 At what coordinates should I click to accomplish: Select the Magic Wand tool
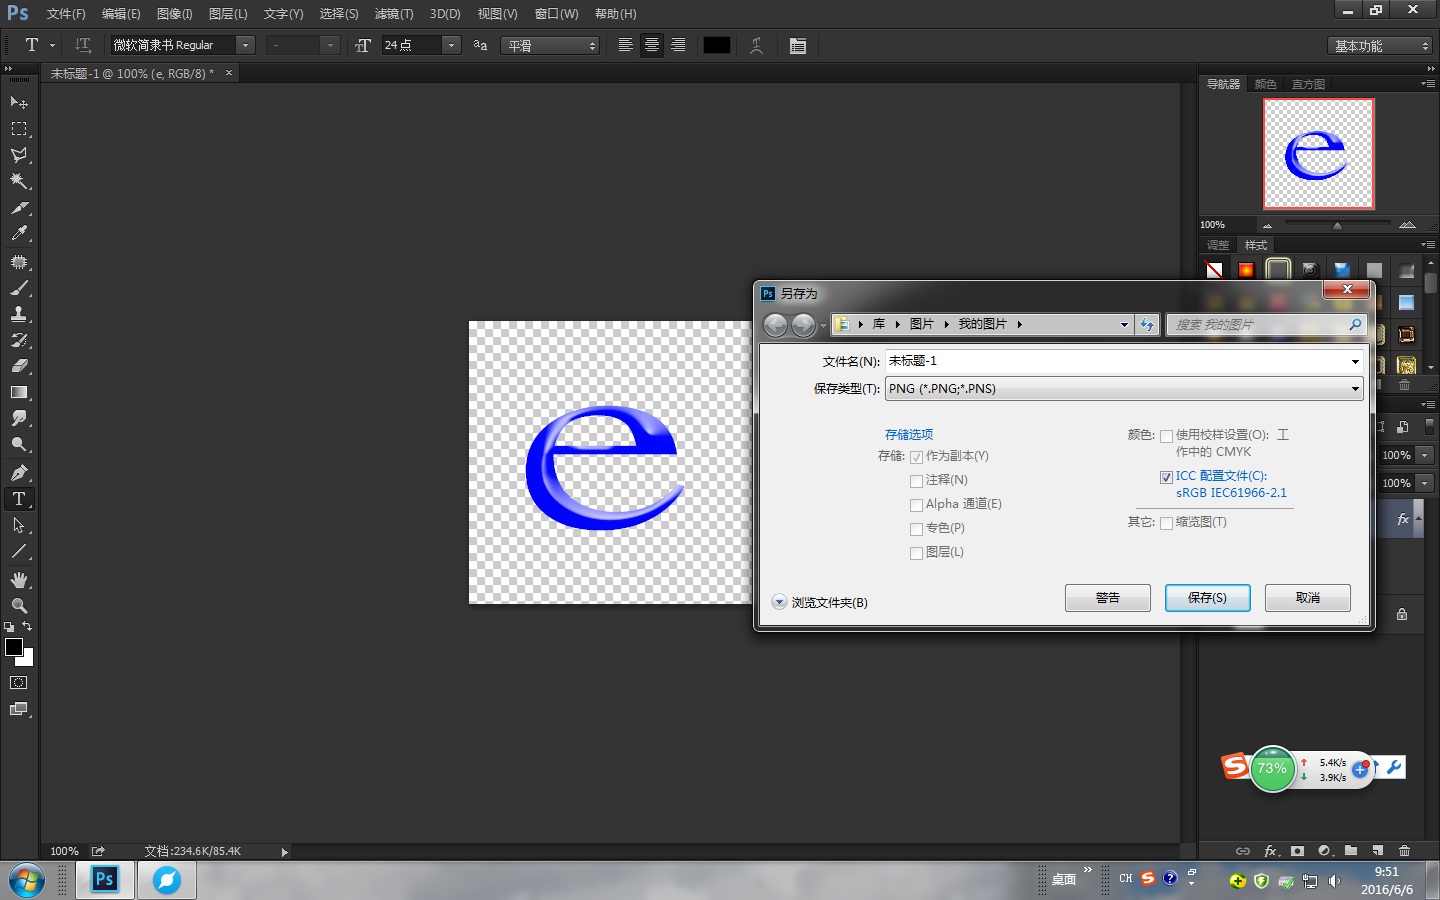[x=19, y=181]
